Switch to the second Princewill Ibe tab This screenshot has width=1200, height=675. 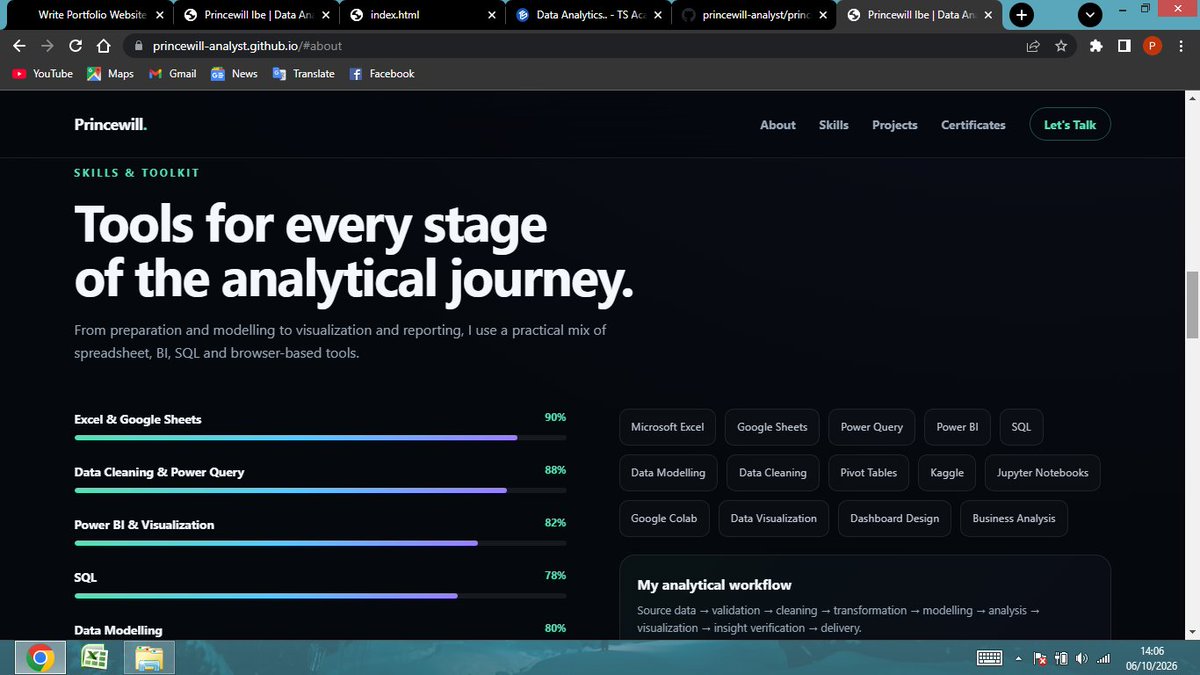tap(920, 15)
